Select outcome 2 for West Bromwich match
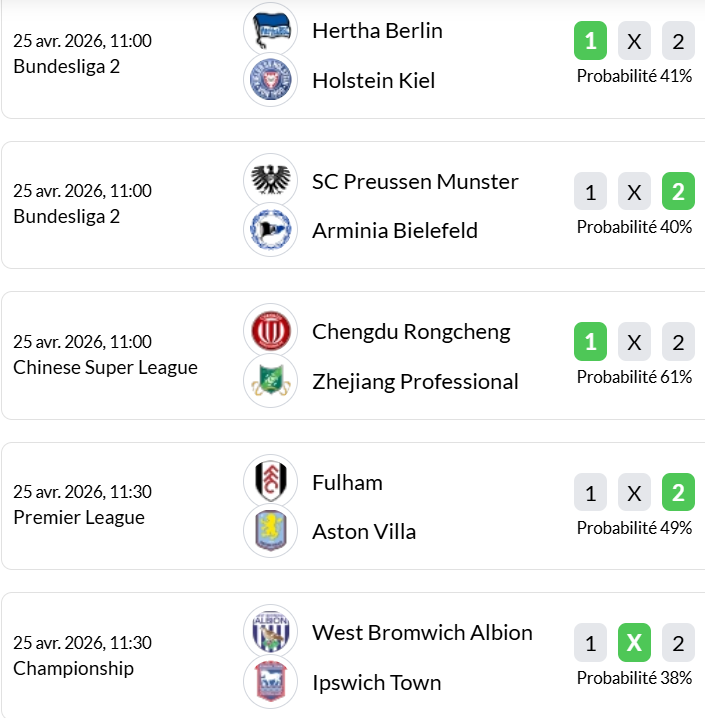Viewport: 705px width, 718px height. coord(678,643)
